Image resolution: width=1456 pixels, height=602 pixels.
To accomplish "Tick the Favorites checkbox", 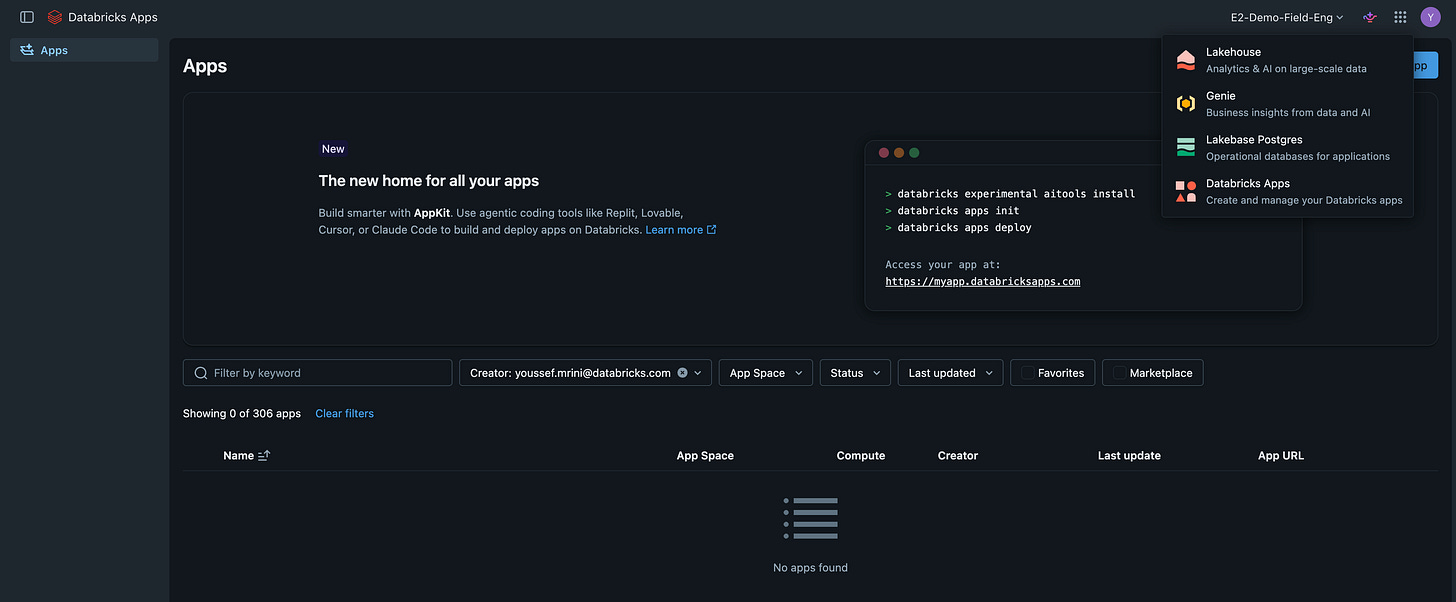I will (x=1026, y=373).
